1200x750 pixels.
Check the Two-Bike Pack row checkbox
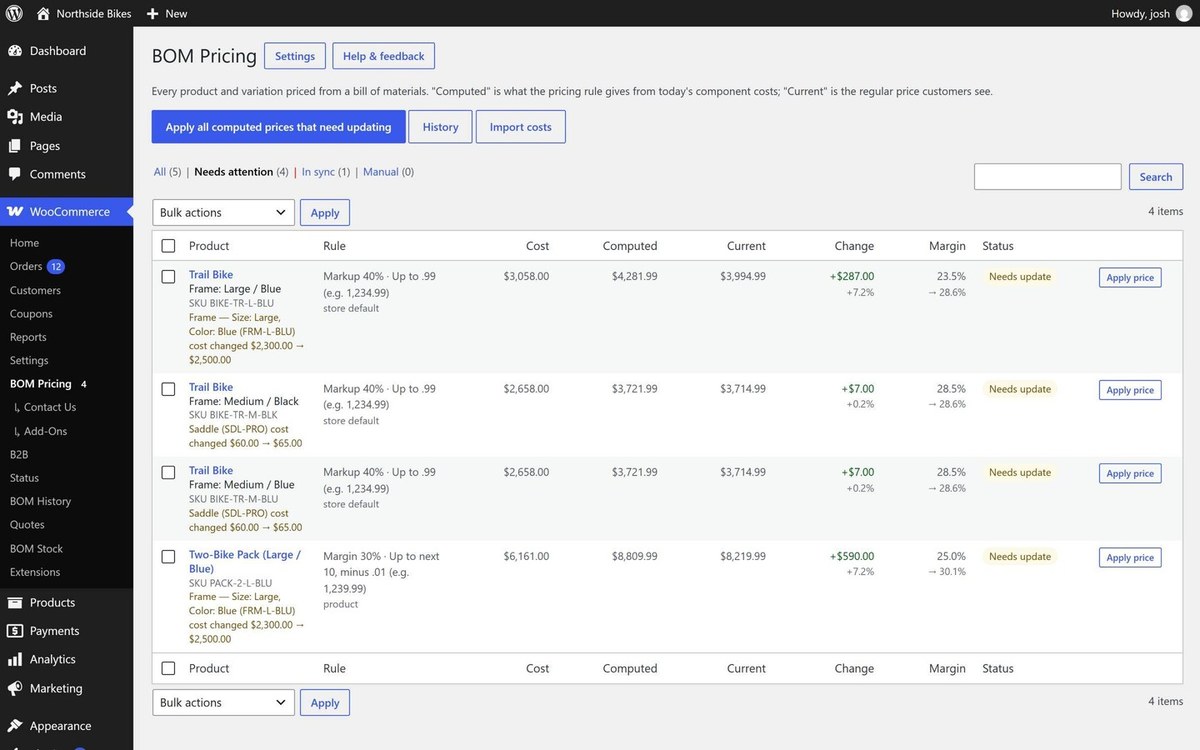[x=168, y=557]
